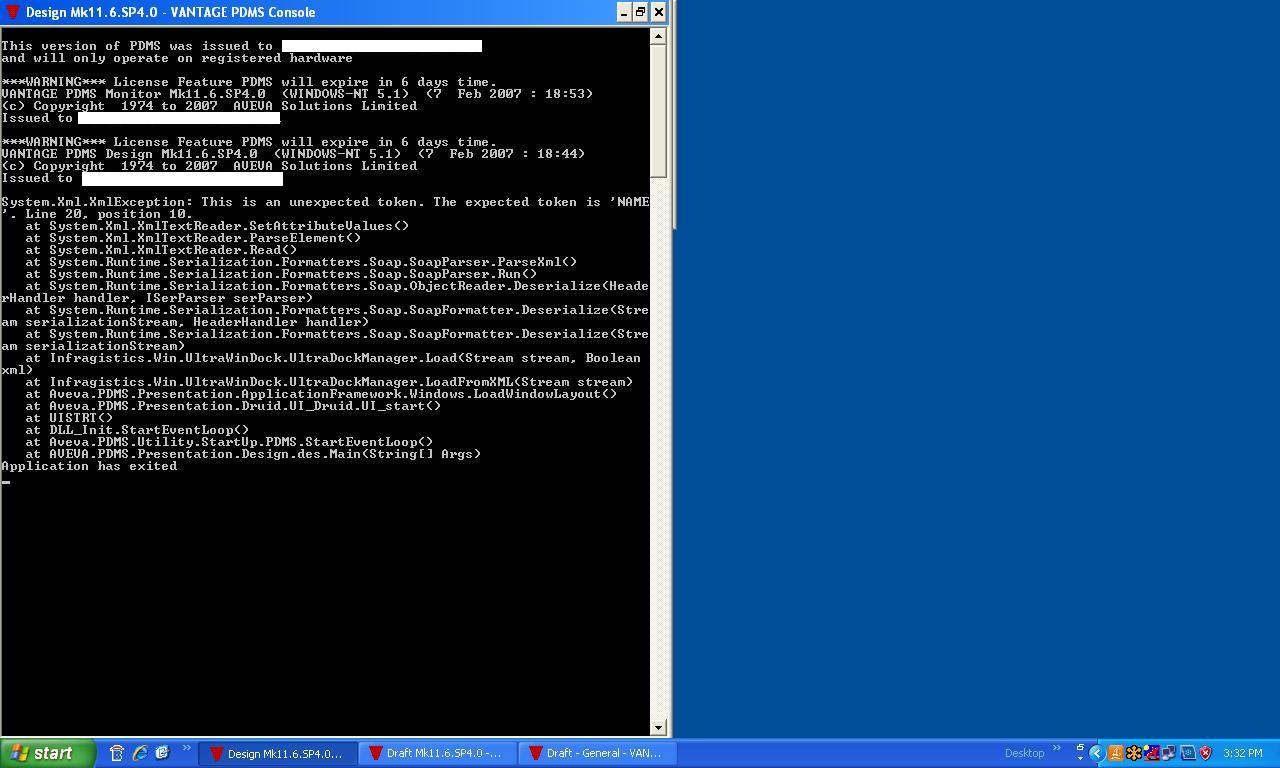The image size is (1280, 768).
Task: Click the 'UltraDockManager.LoadFromXML' stack line
Action: point(329,382)
